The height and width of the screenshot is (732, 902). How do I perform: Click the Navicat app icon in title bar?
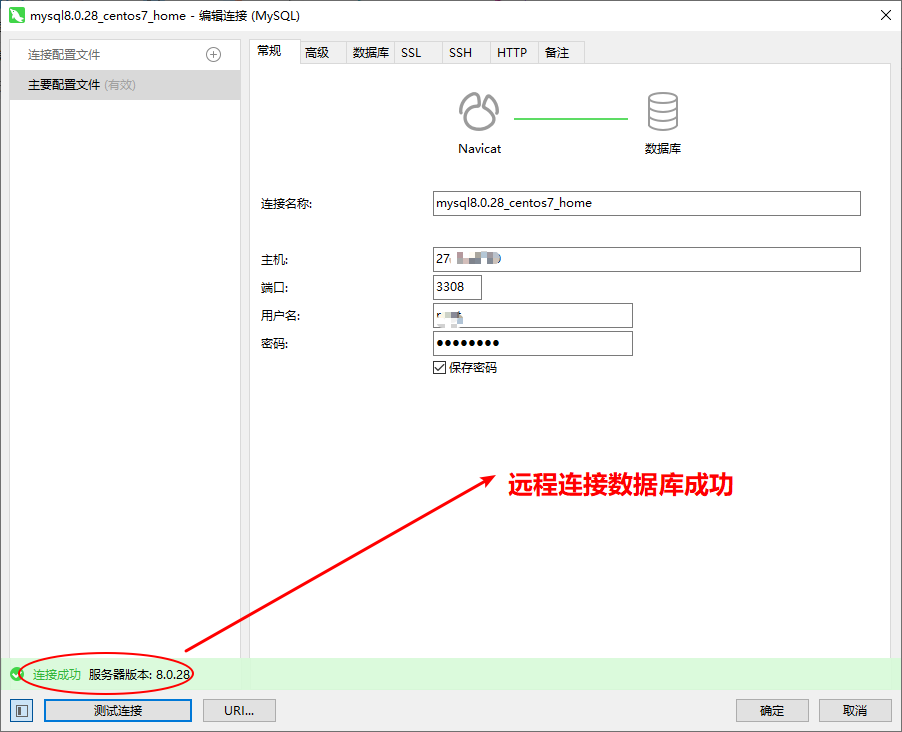[x=17, y=16]
